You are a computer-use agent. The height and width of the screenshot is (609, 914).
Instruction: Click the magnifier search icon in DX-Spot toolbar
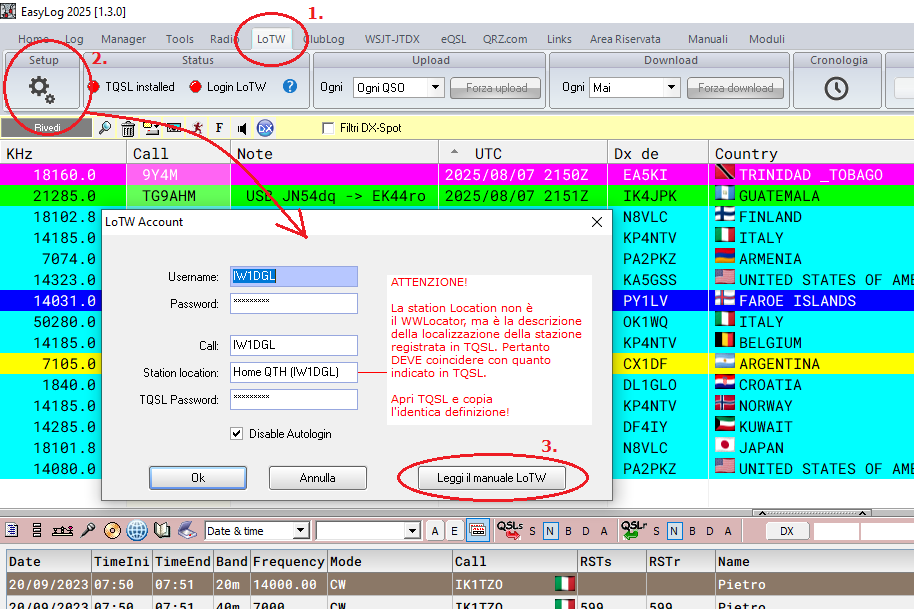coord(105,128)
